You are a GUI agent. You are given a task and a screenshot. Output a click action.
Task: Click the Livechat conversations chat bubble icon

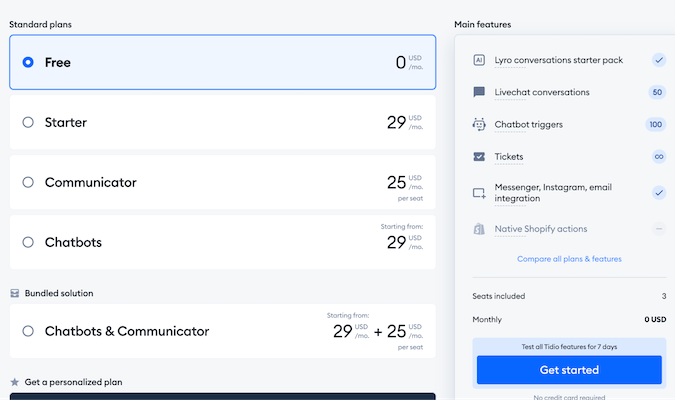click(478, 92)
